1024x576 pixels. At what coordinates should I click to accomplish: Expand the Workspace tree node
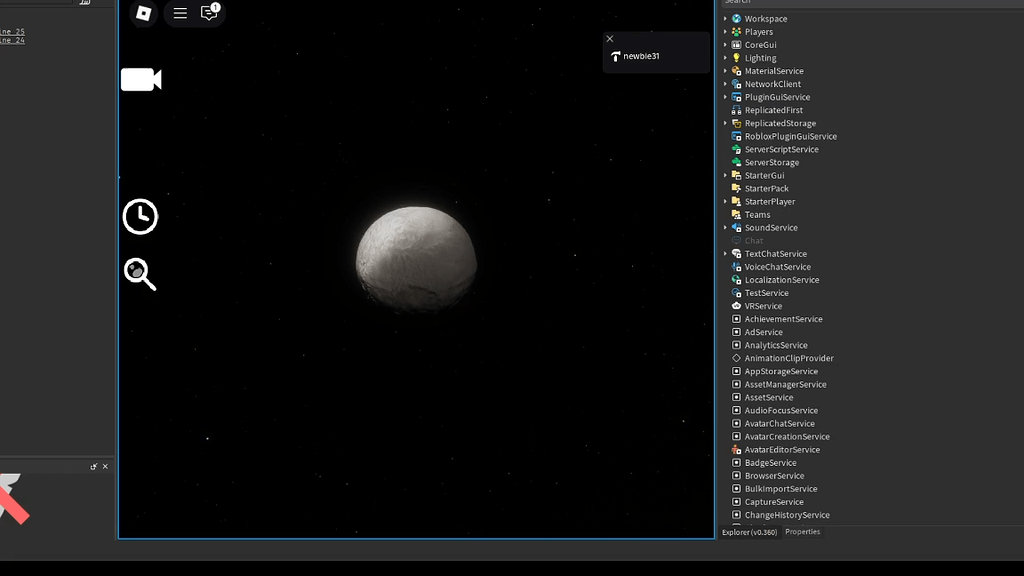[x=726, y=19]
